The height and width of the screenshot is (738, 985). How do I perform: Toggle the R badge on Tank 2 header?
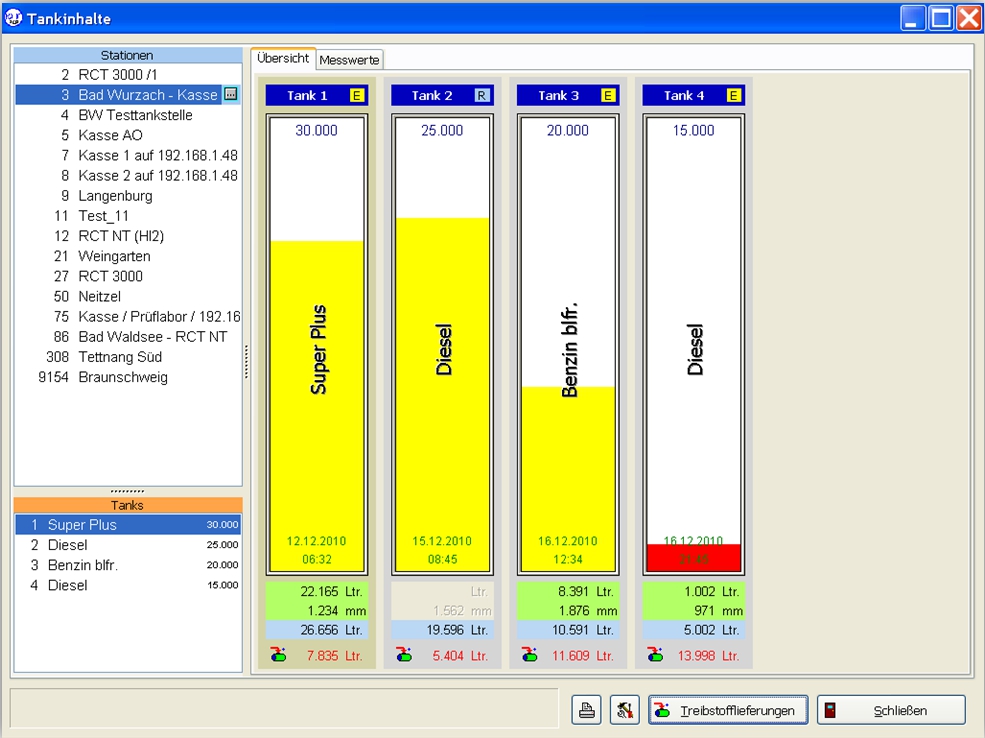[482, 96]
